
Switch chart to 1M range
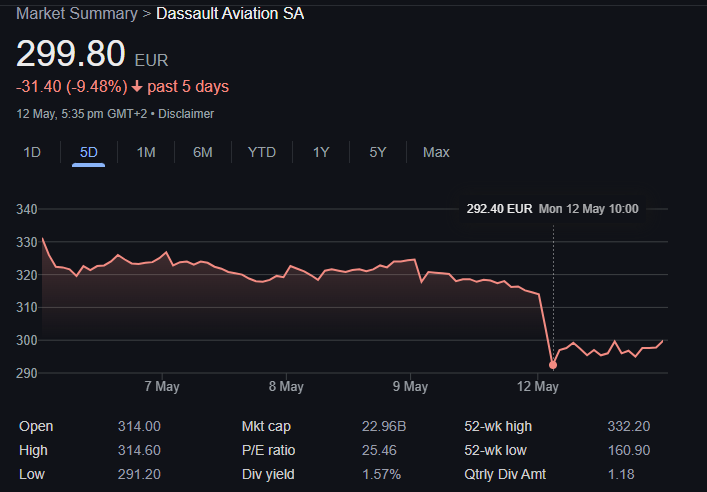(x=146, y=152)
